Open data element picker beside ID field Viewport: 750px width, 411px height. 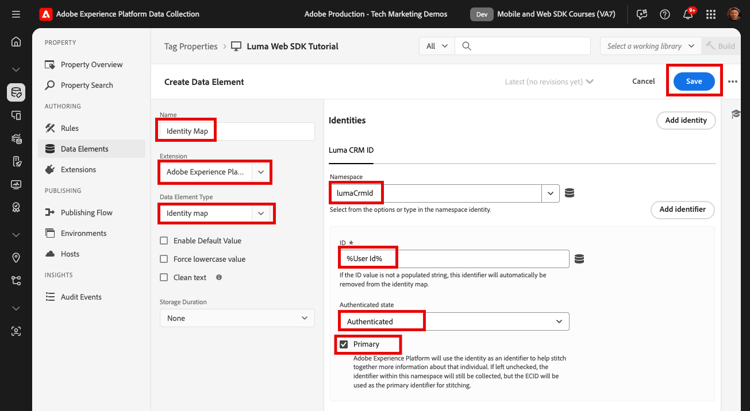pos(579,259)
